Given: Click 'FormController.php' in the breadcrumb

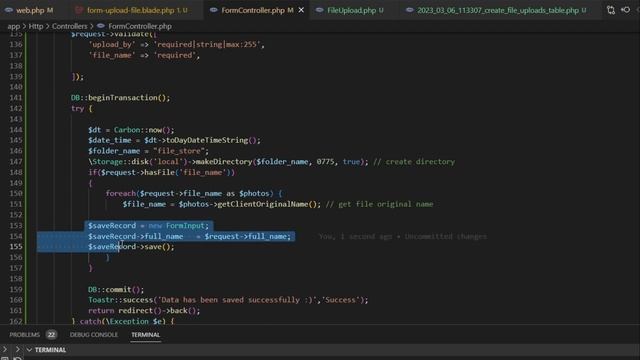Looking at the screenshot, I should [140, 26].
